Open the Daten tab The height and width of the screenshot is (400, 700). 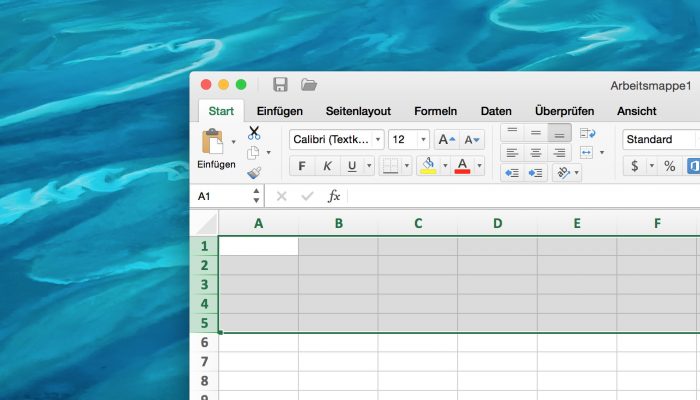coord(496,111)
